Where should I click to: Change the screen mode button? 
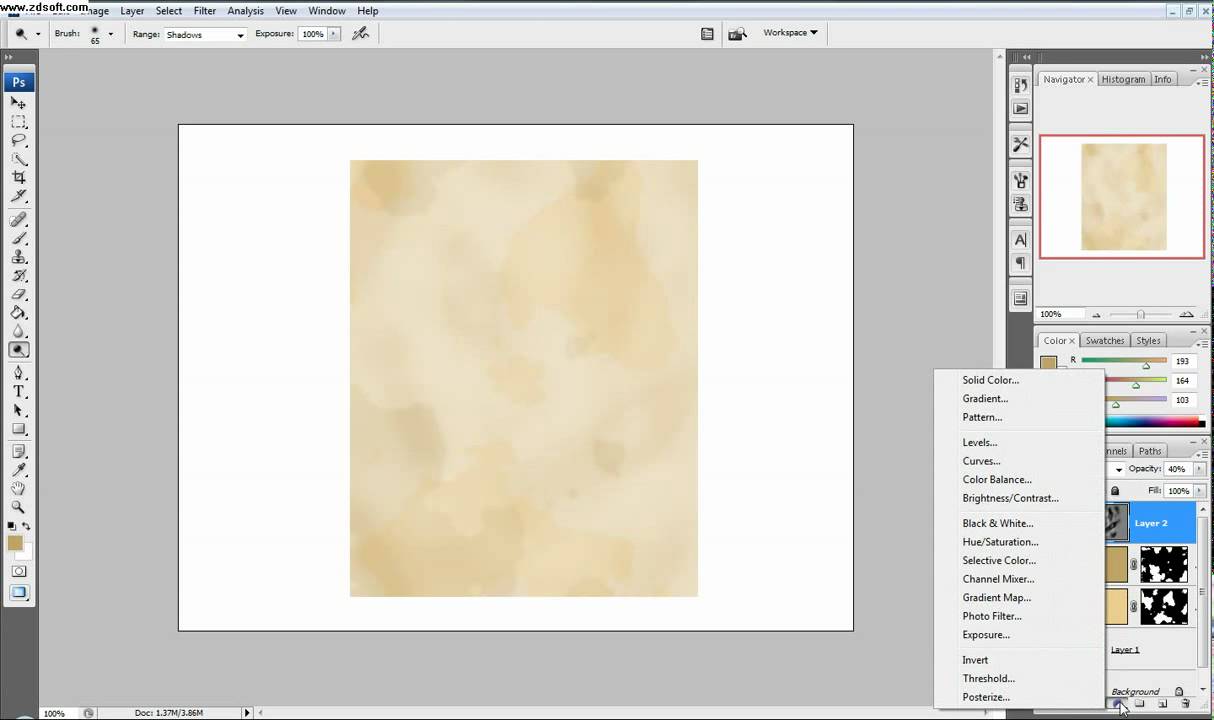click(18, 593)
